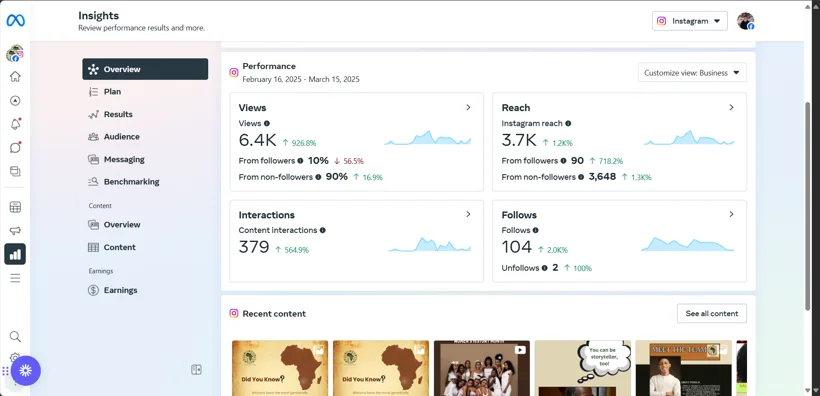Viewport: 820px width, 396px height.
Task: Click the info icon next to Views
Action: 267,123
